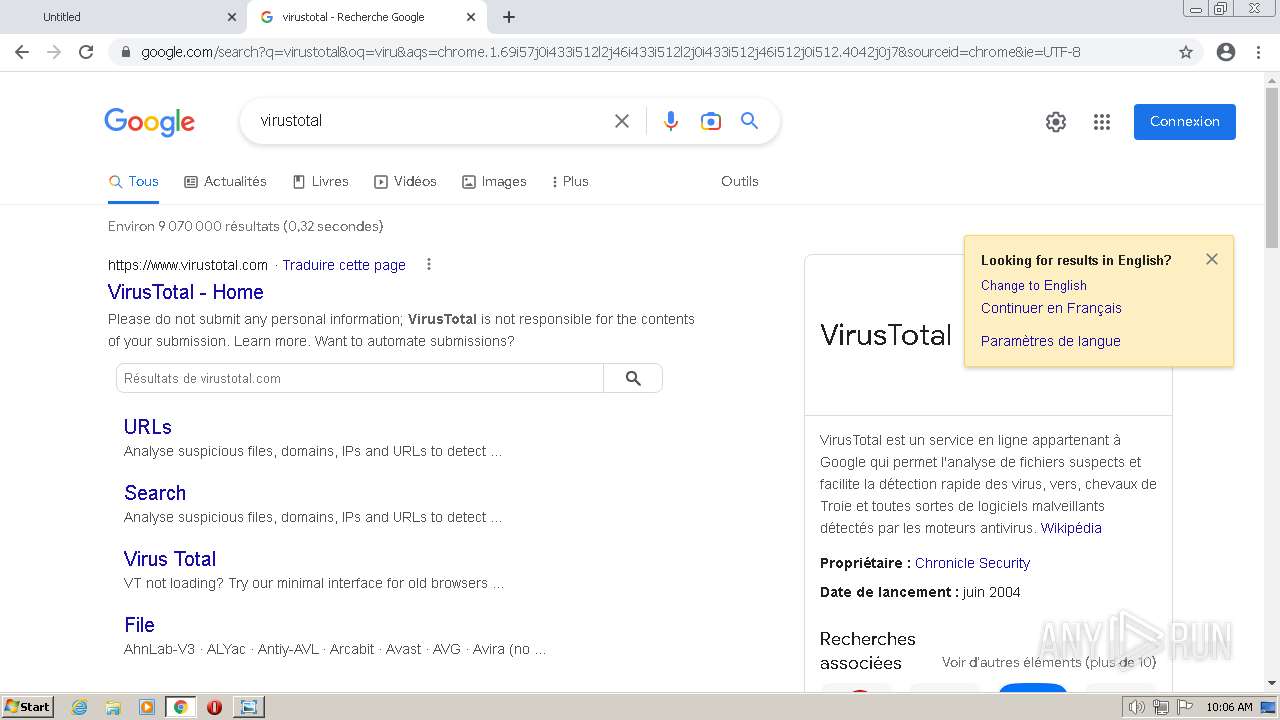1280x720 pixels.
Task: Focus the Google search input field
Action: pos(430,121)
